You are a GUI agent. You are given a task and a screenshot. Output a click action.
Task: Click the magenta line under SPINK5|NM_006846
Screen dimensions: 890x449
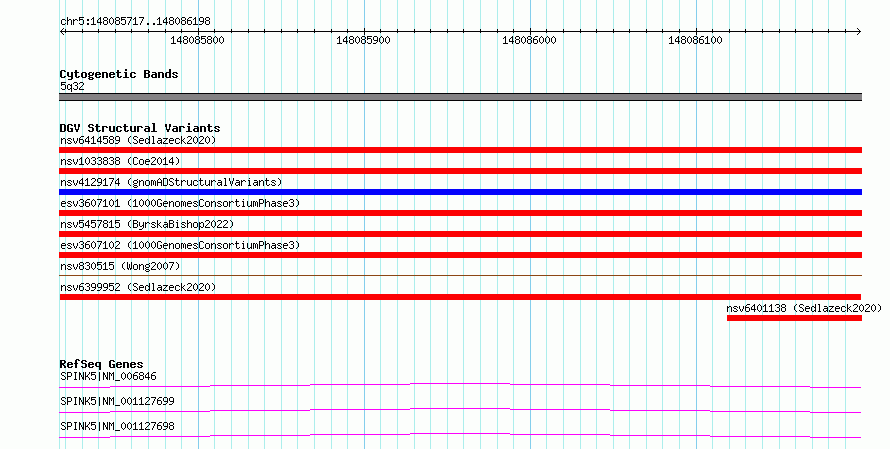click(460, 385)
